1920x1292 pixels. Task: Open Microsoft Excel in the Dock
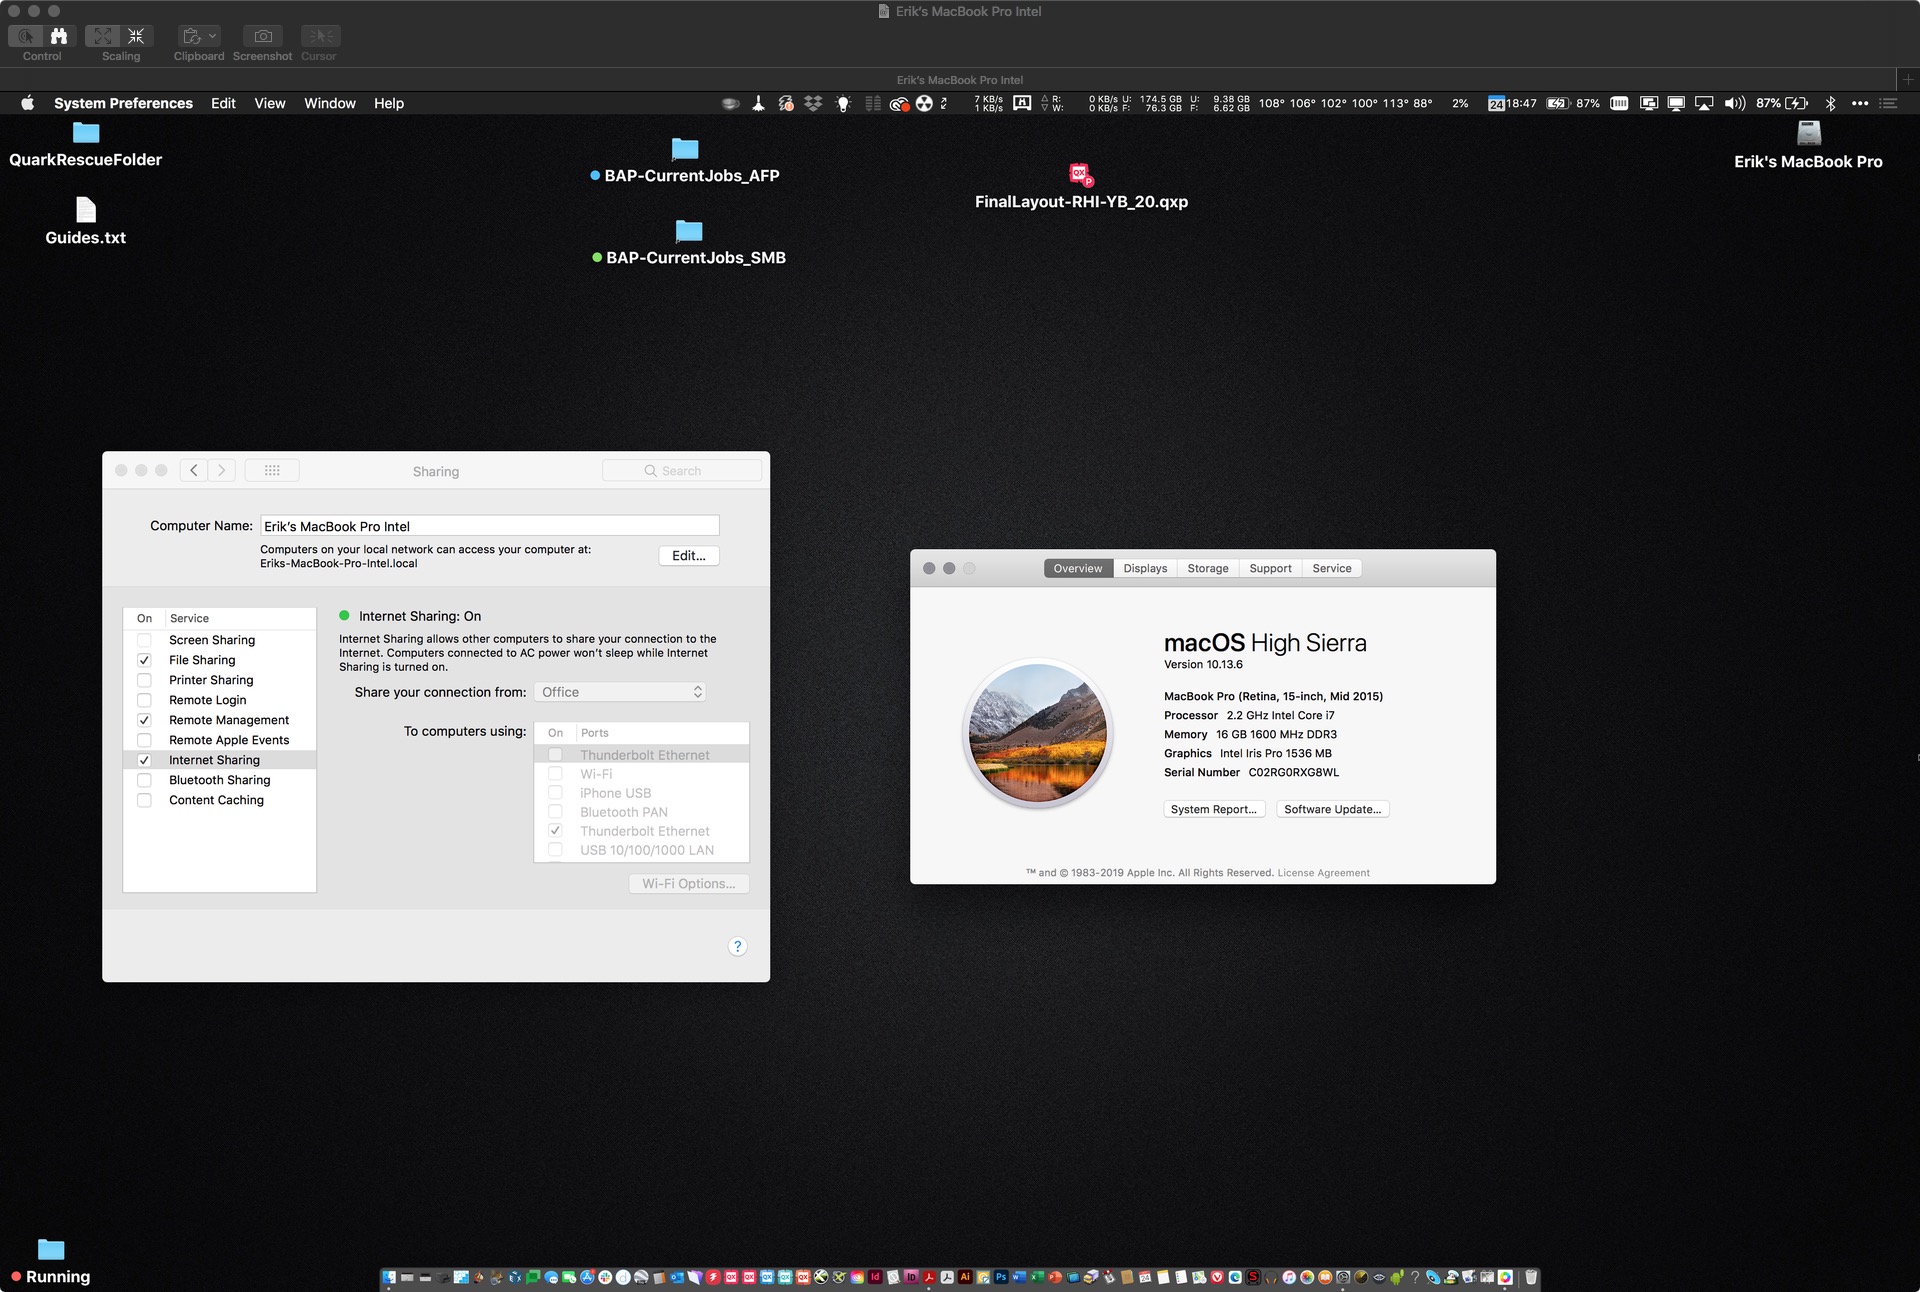pyautogui.click(x=1037, y=1277)
